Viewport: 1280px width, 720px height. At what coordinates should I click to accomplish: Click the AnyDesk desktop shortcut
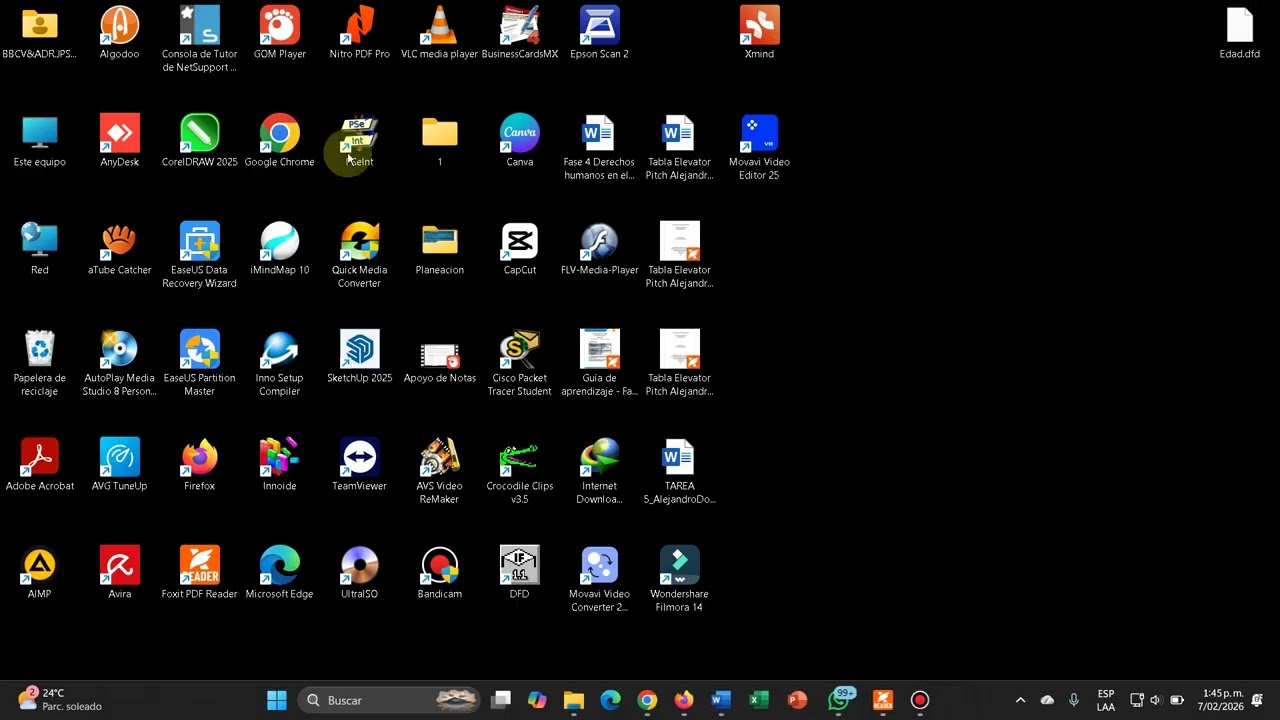pyautogui.click(x=119, y=133)
